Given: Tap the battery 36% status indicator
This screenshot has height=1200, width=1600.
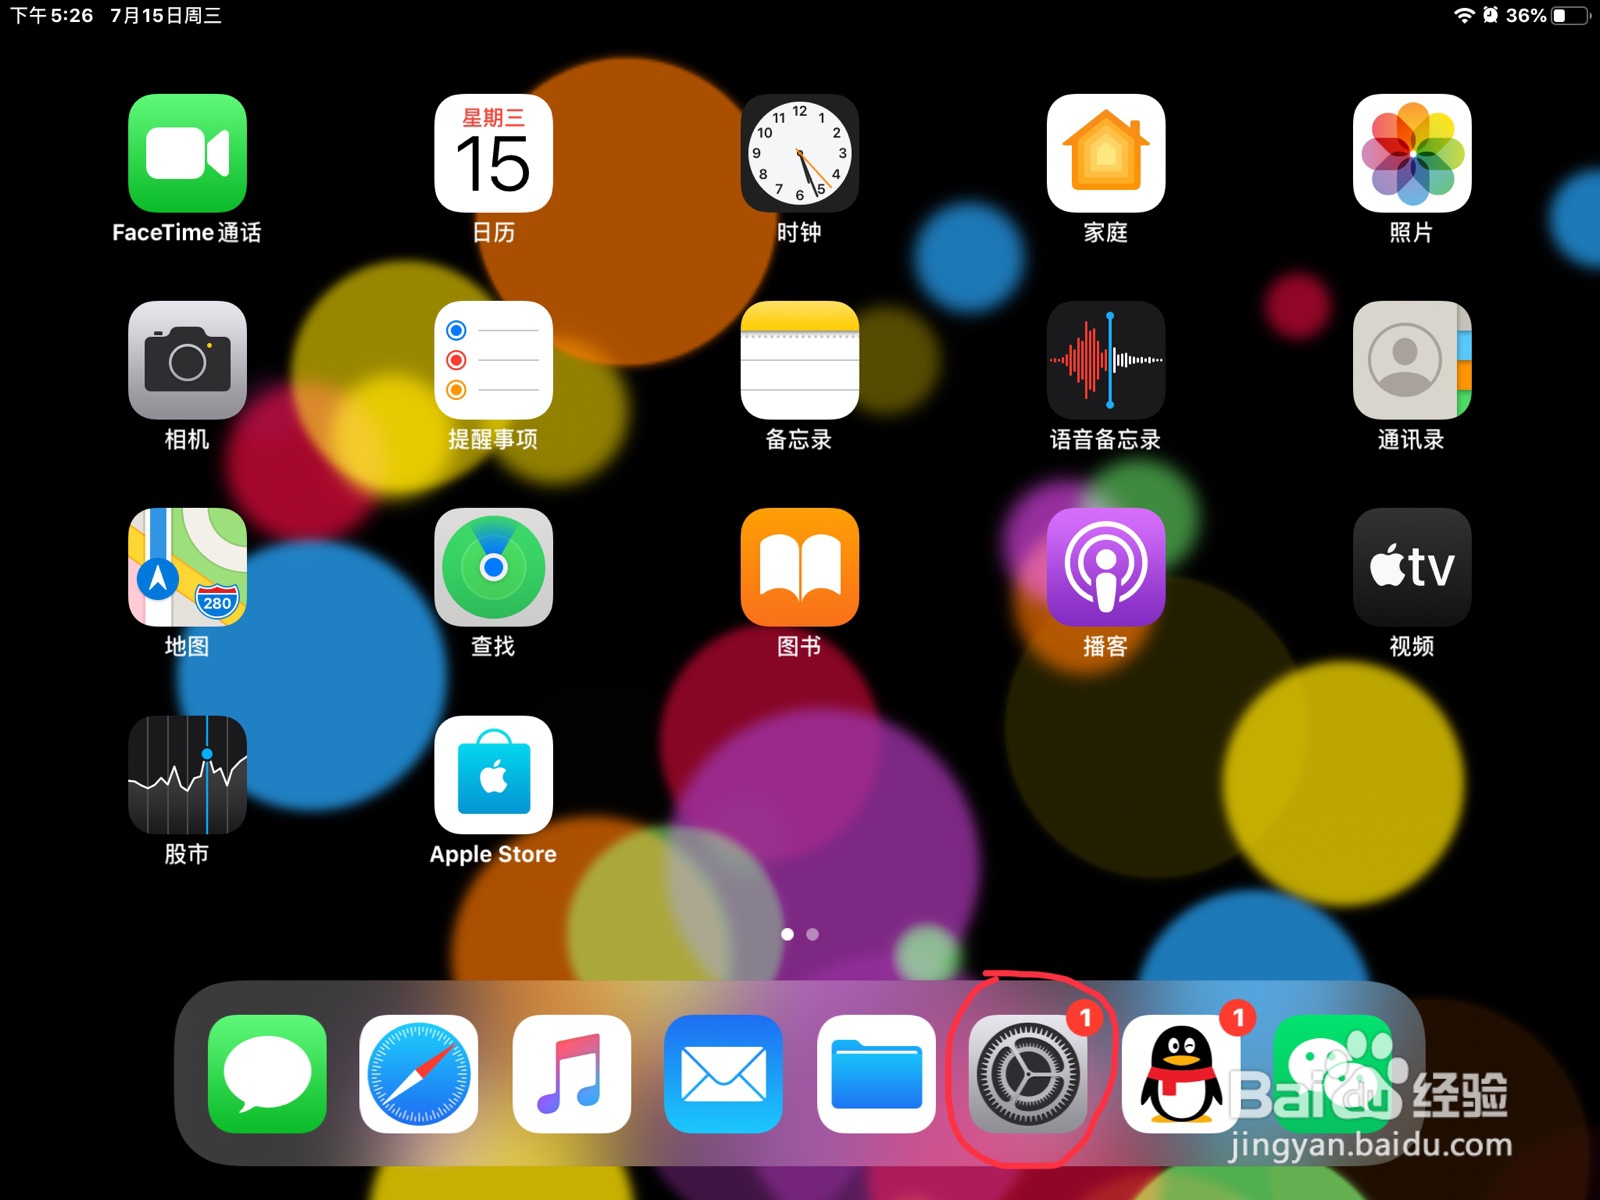Looking at the screenshot, I should coord(1547,15).
